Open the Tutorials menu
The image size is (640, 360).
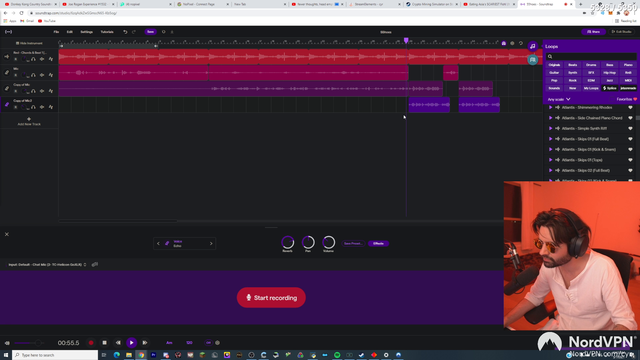click(107, 32)
